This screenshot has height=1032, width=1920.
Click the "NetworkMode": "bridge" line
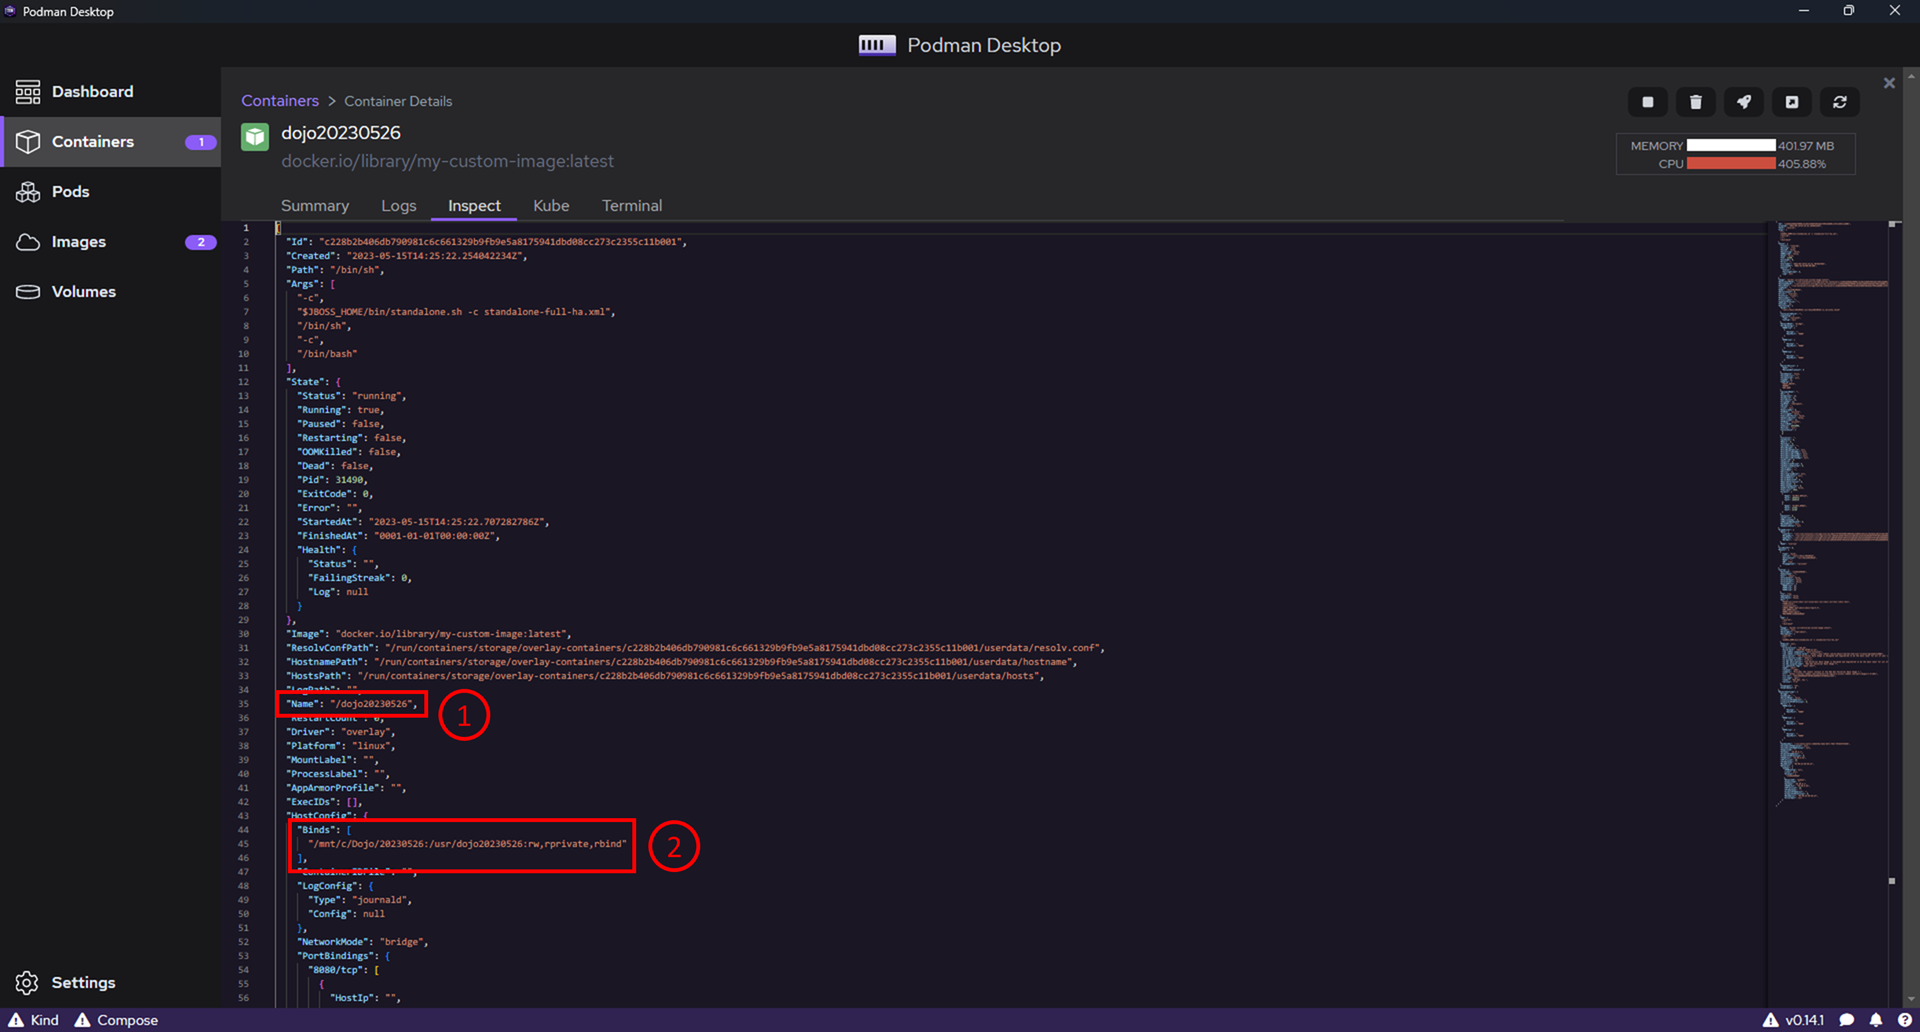[x=362, y=942]
